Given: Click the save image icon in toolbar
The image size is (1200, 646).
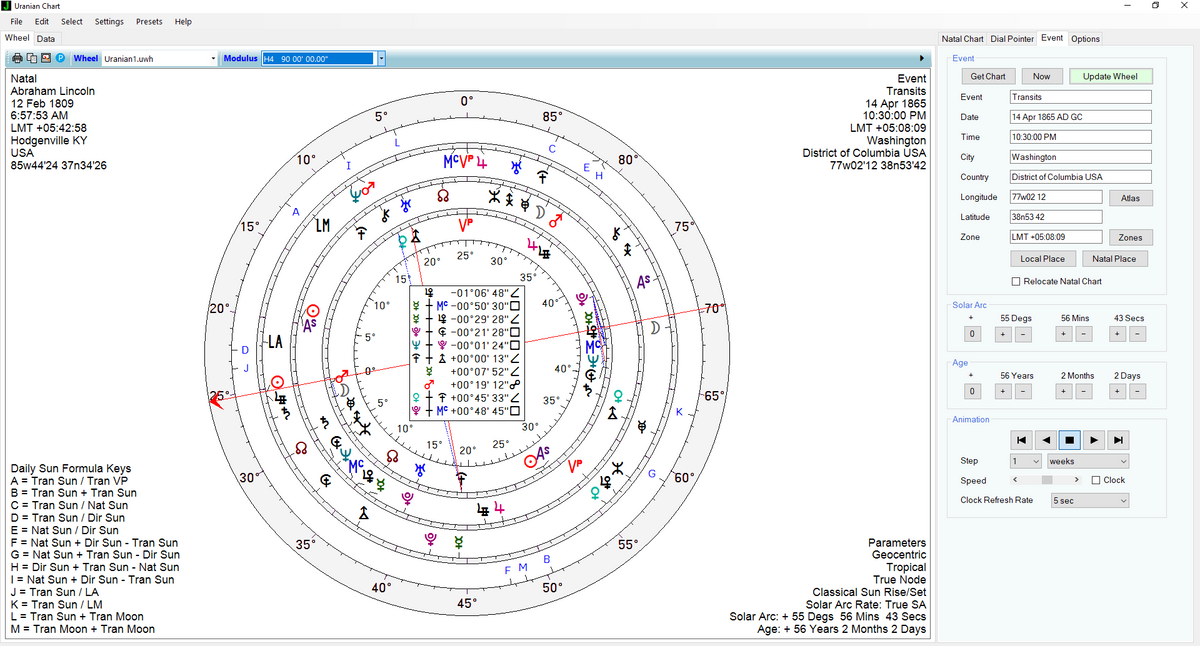Looking at the screenshot, I should click(46, 59).
